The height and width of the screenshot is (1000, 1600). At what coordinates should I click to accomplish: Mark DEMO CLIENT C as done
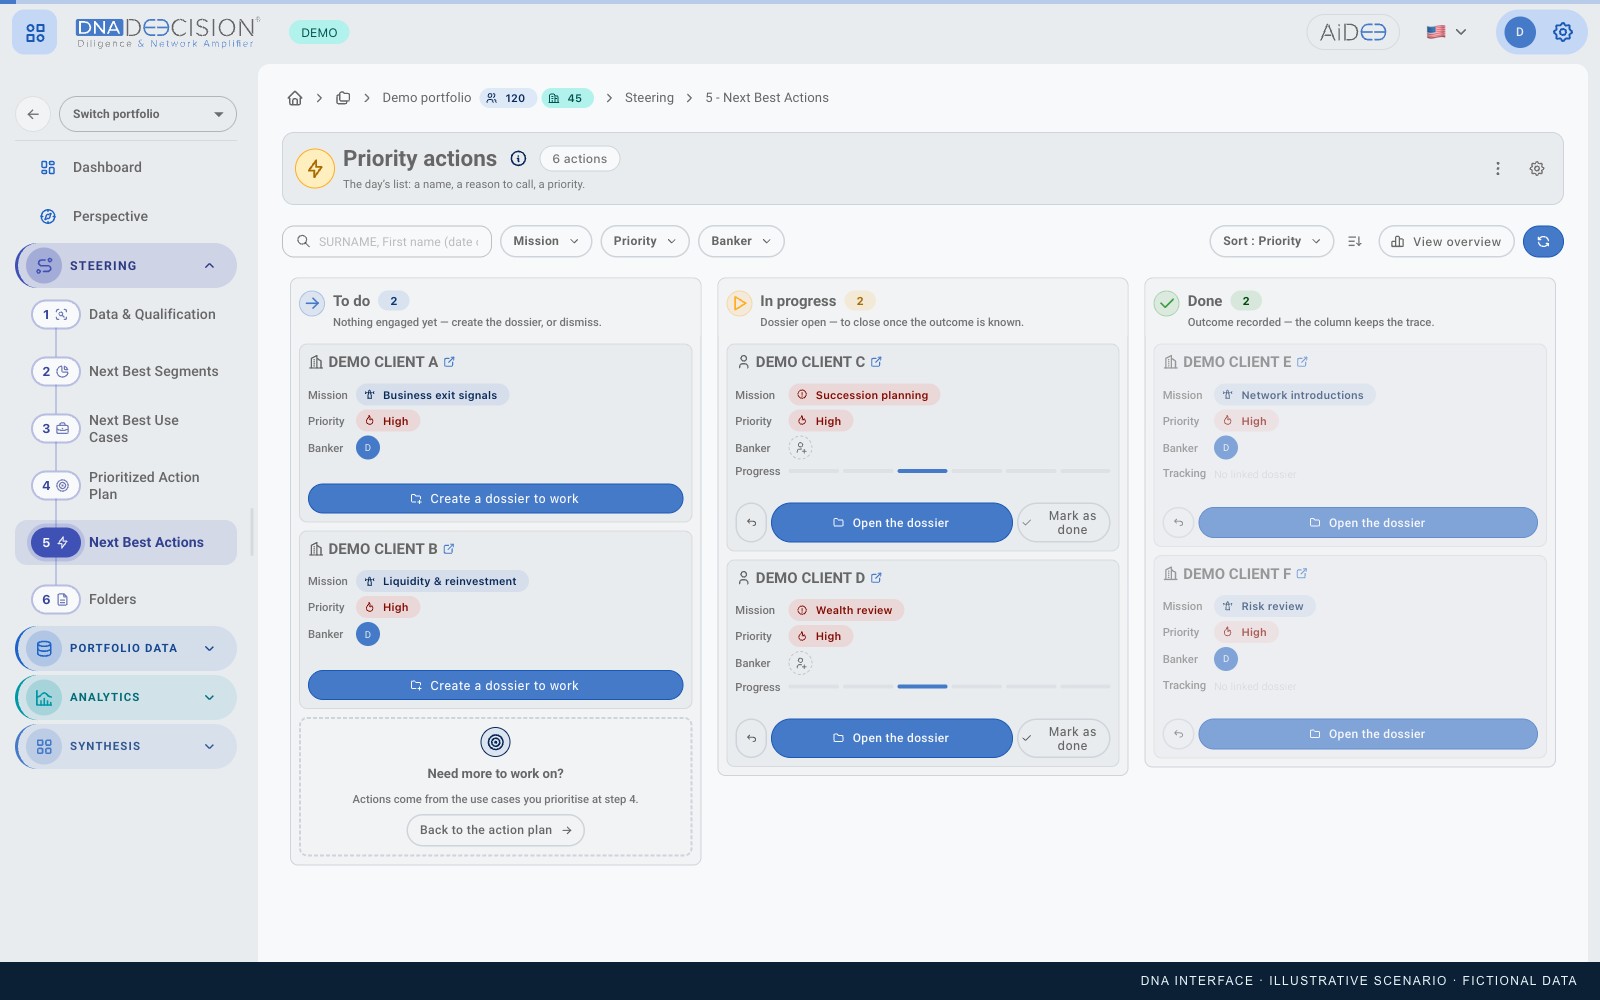tap(1064, 522)
